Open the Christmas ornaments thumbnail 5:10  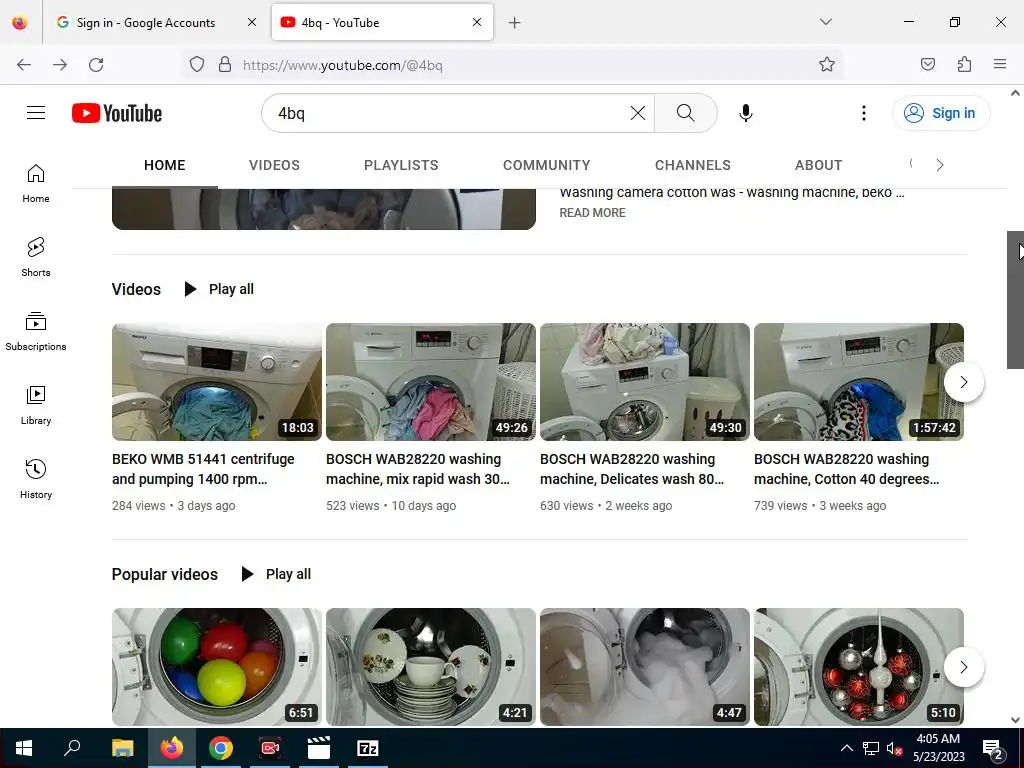point(859,667)
